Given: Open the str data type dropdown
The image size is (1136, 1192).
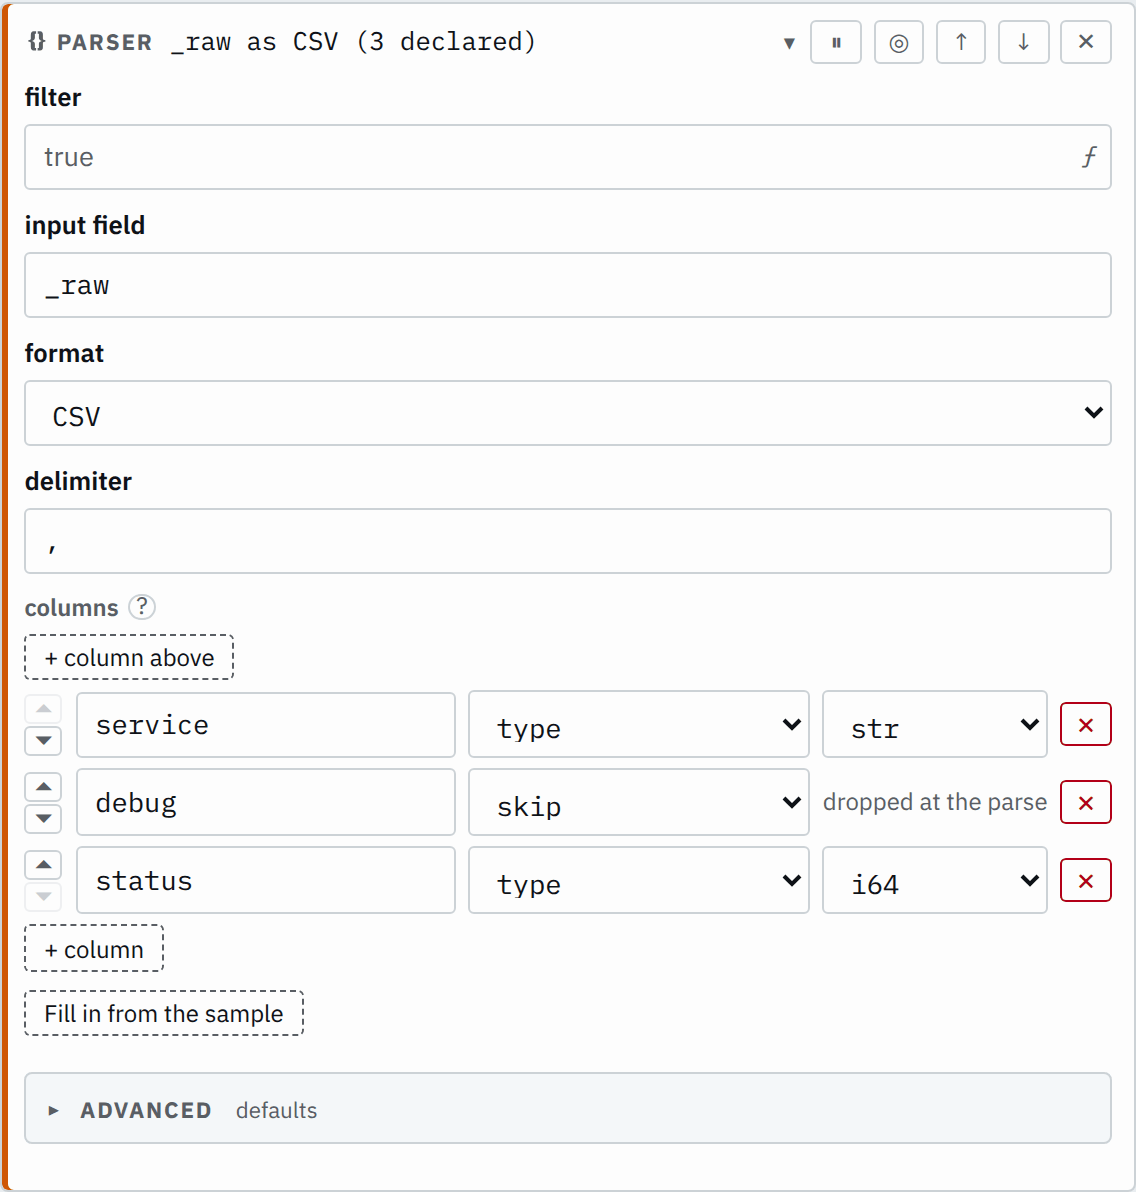Looking at the screenshot, I should pos(935,724).
